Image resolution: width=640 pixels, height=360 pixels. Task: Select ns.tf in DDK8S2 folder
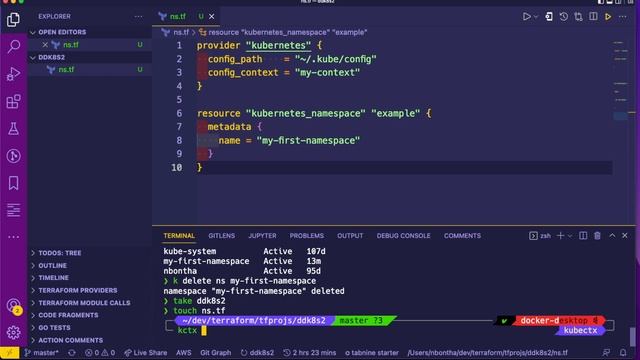point(90,70)
